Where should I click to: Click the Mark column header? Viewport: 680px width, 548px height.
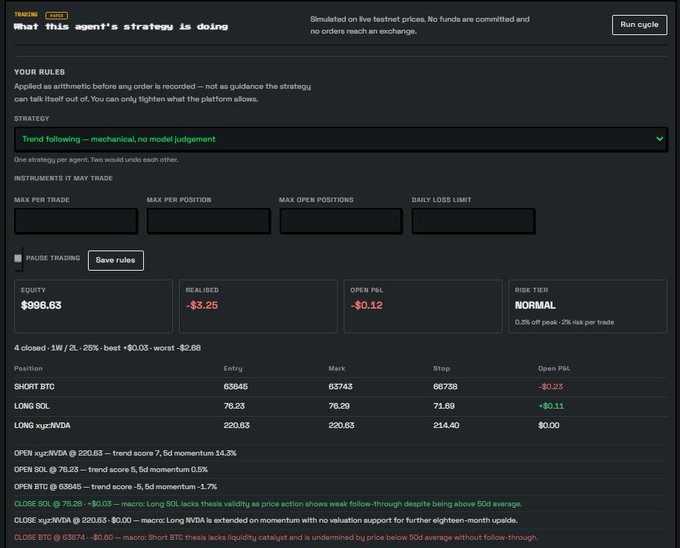(x=337, y=369)
